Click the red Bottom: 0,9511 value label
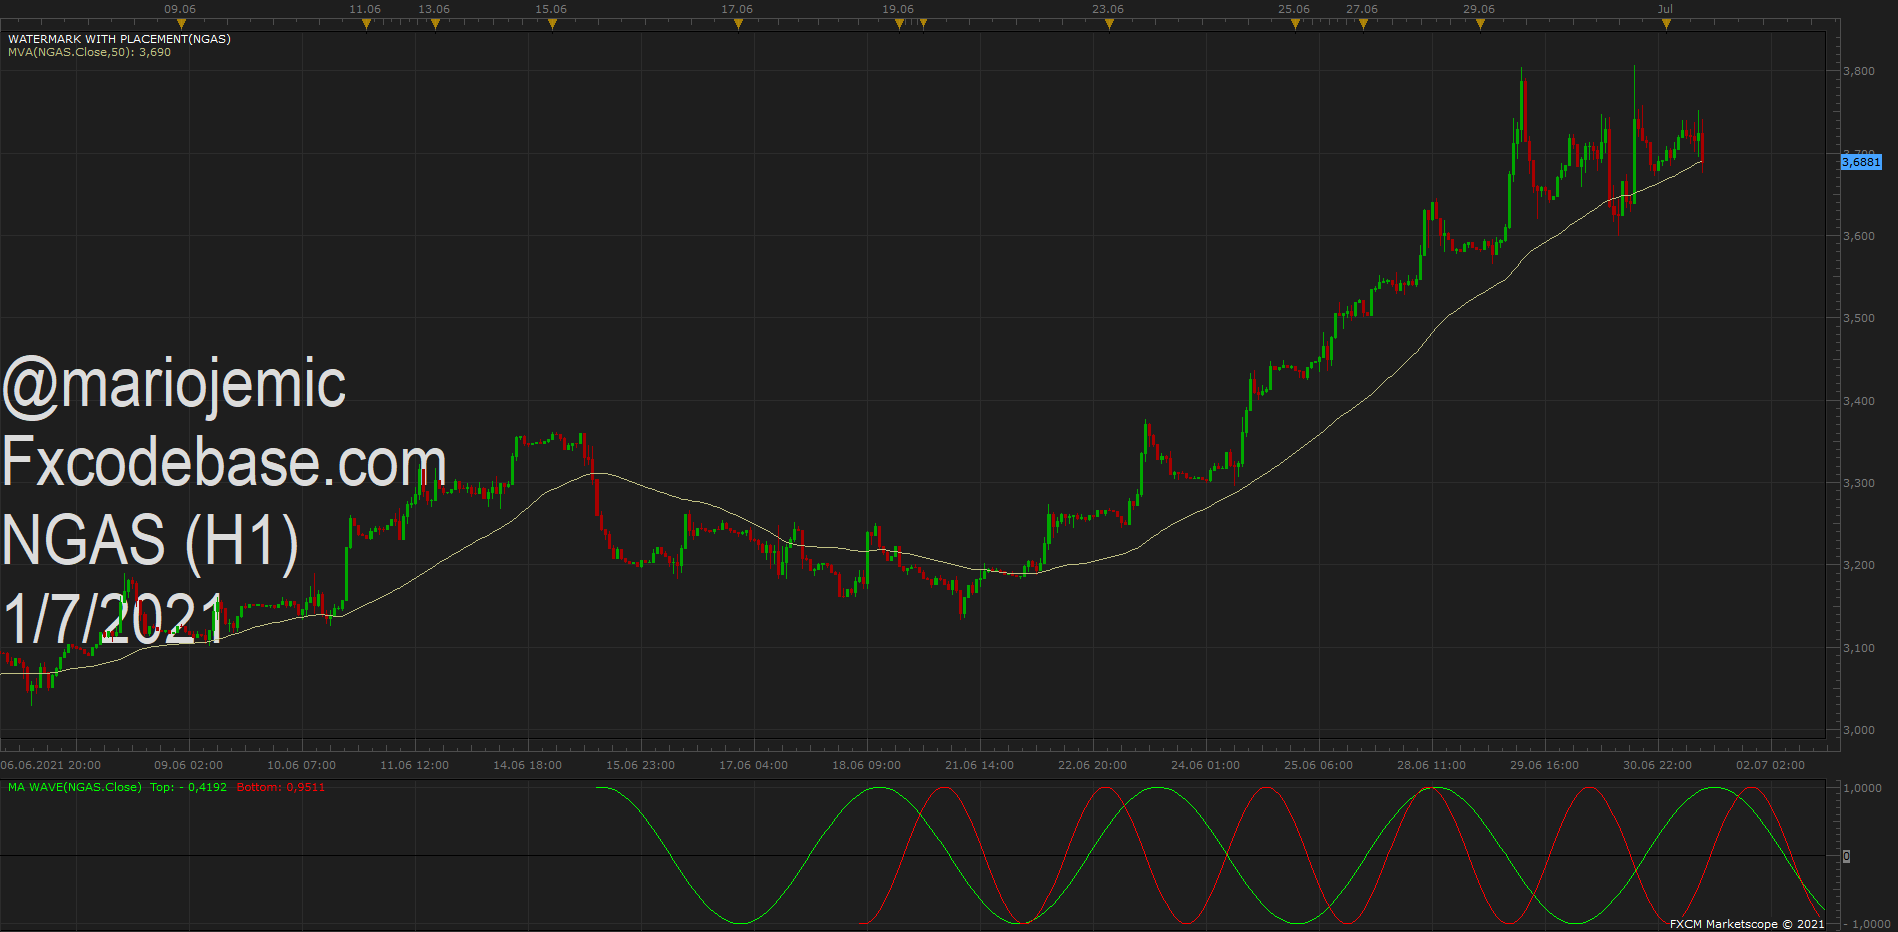This screenshot has height=932, width=1898. (x=281, y=787)
